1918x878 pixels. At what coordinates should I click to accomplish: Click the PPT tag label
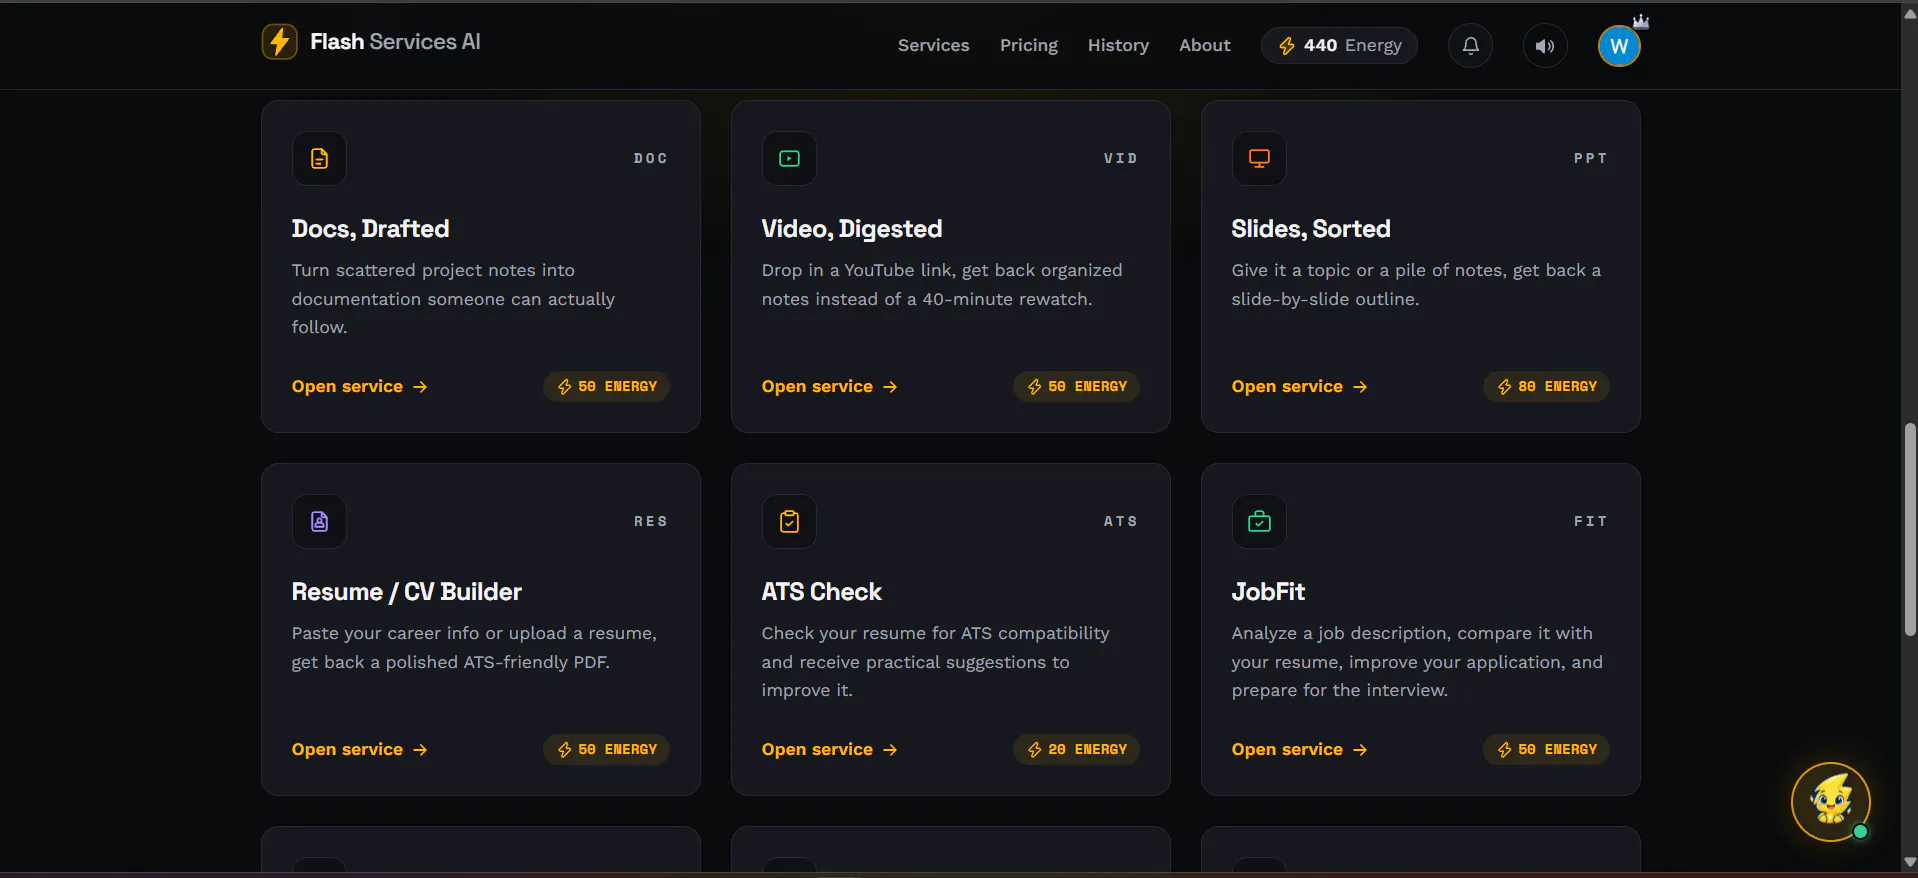point(1590,159)
